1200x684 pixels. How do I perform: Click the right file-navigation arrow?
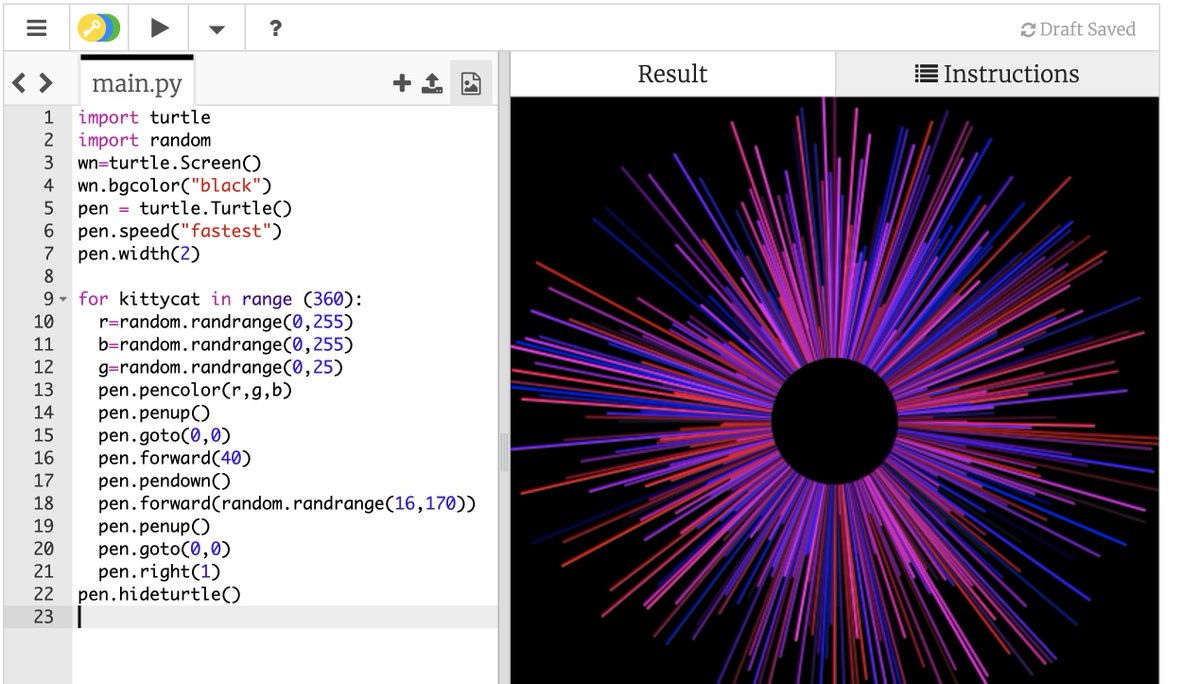coord(44,83)
